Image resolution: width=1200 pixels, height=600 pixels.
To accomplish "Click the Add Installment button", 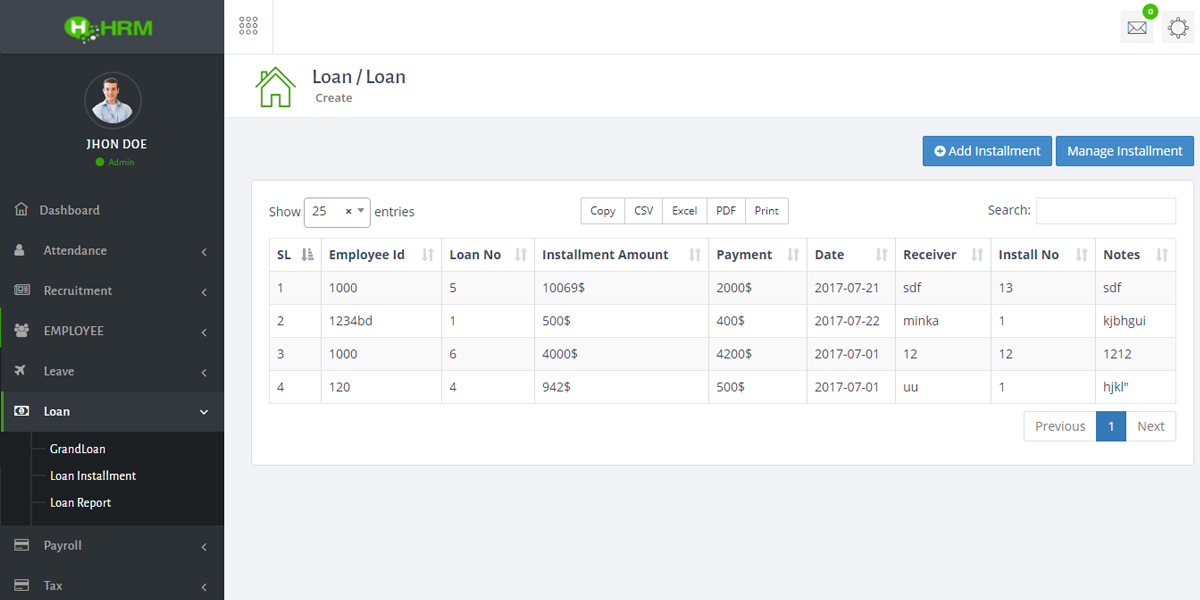I will 987,151.
